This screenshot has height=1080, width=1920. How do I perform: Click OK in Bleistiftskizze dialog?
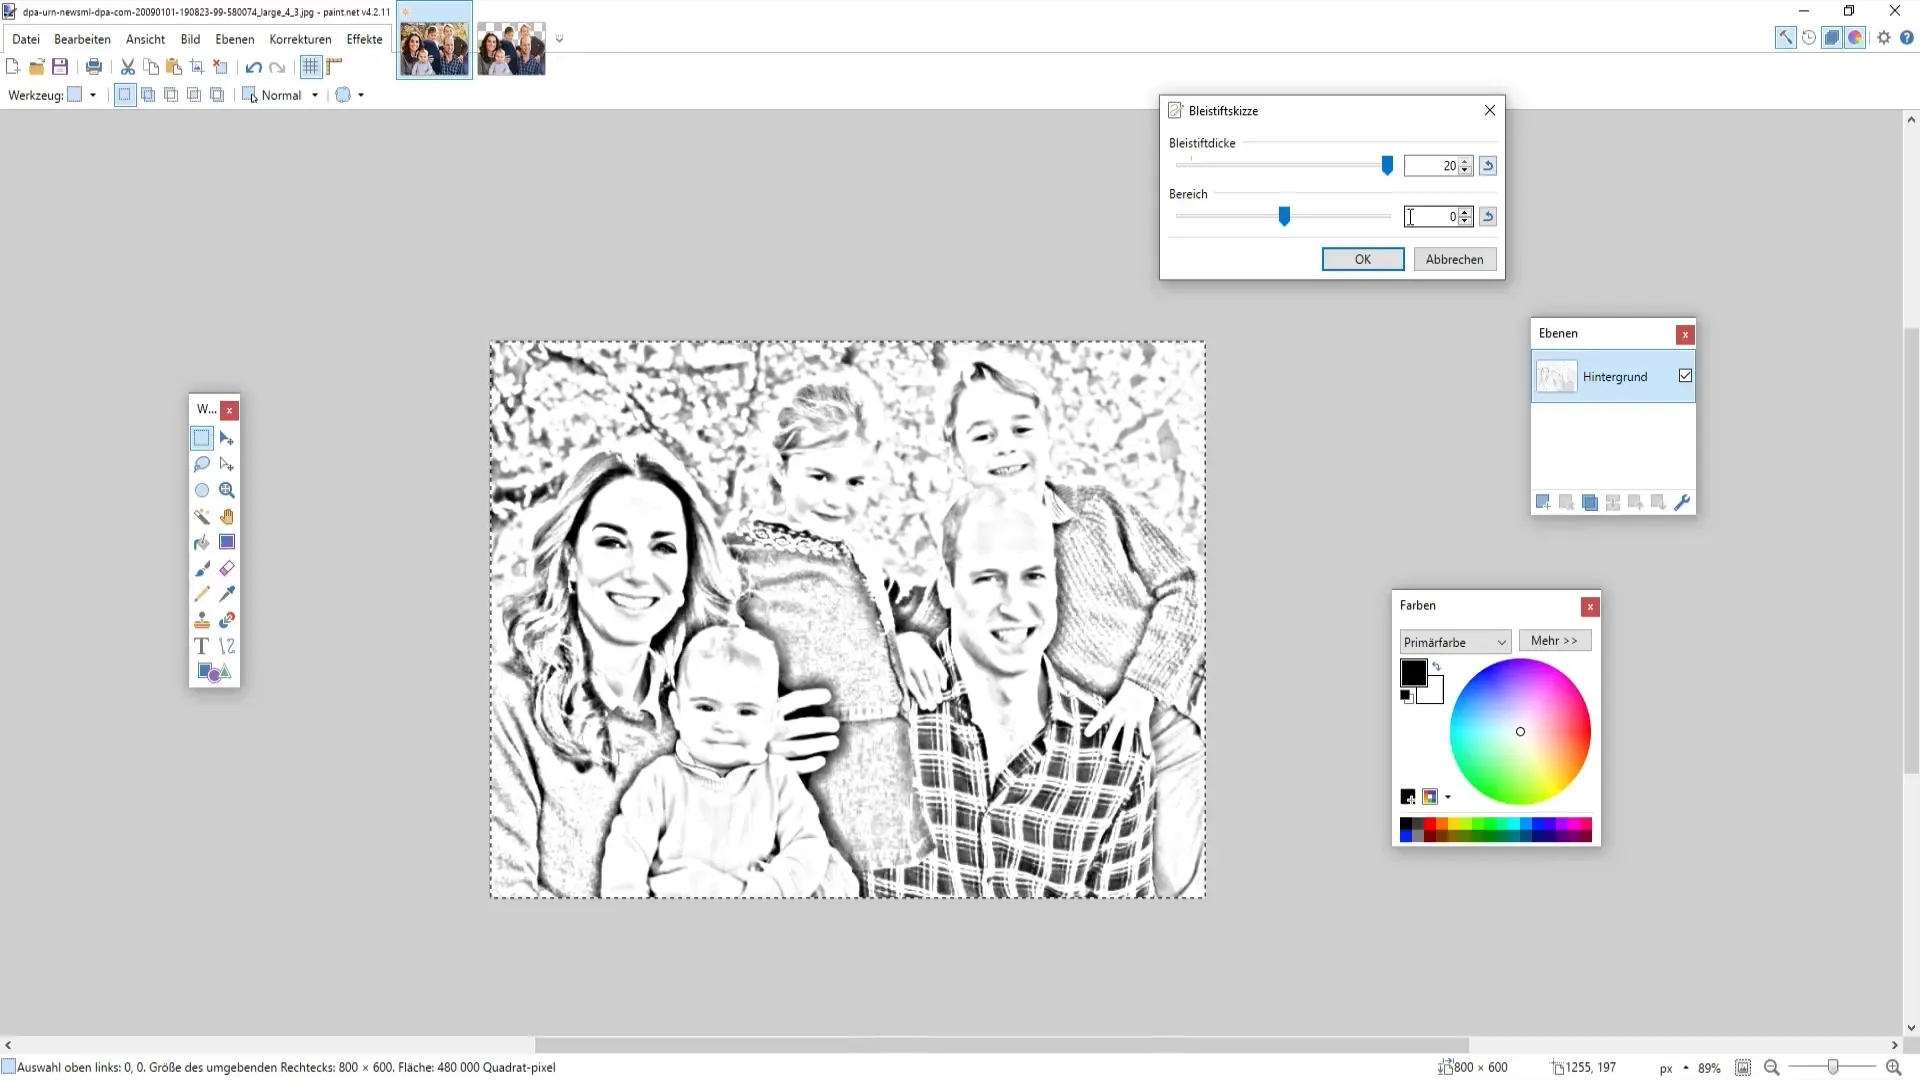pyautogui.click(x=1363, y=259)
